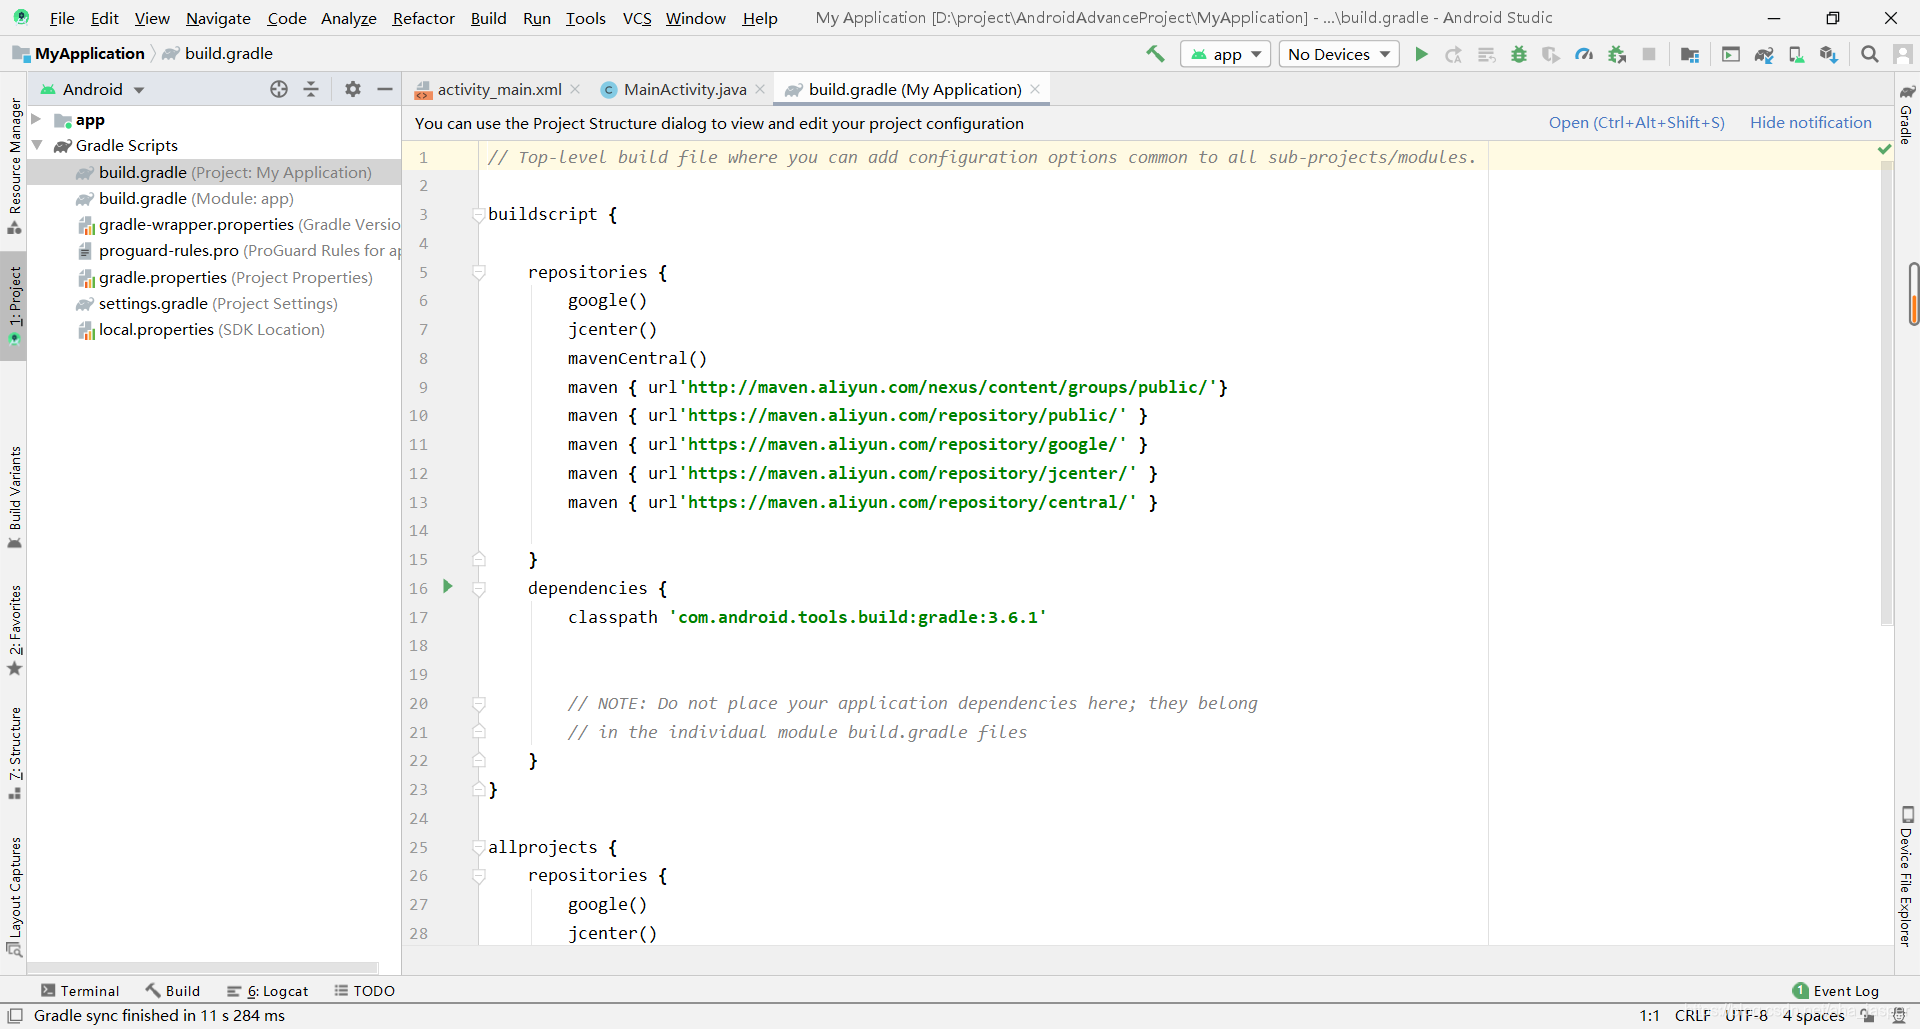Viewport: 1920px width, 1029px height.
Task: Open the 6: Logcat tool window
Action: (x=268, y=990)
